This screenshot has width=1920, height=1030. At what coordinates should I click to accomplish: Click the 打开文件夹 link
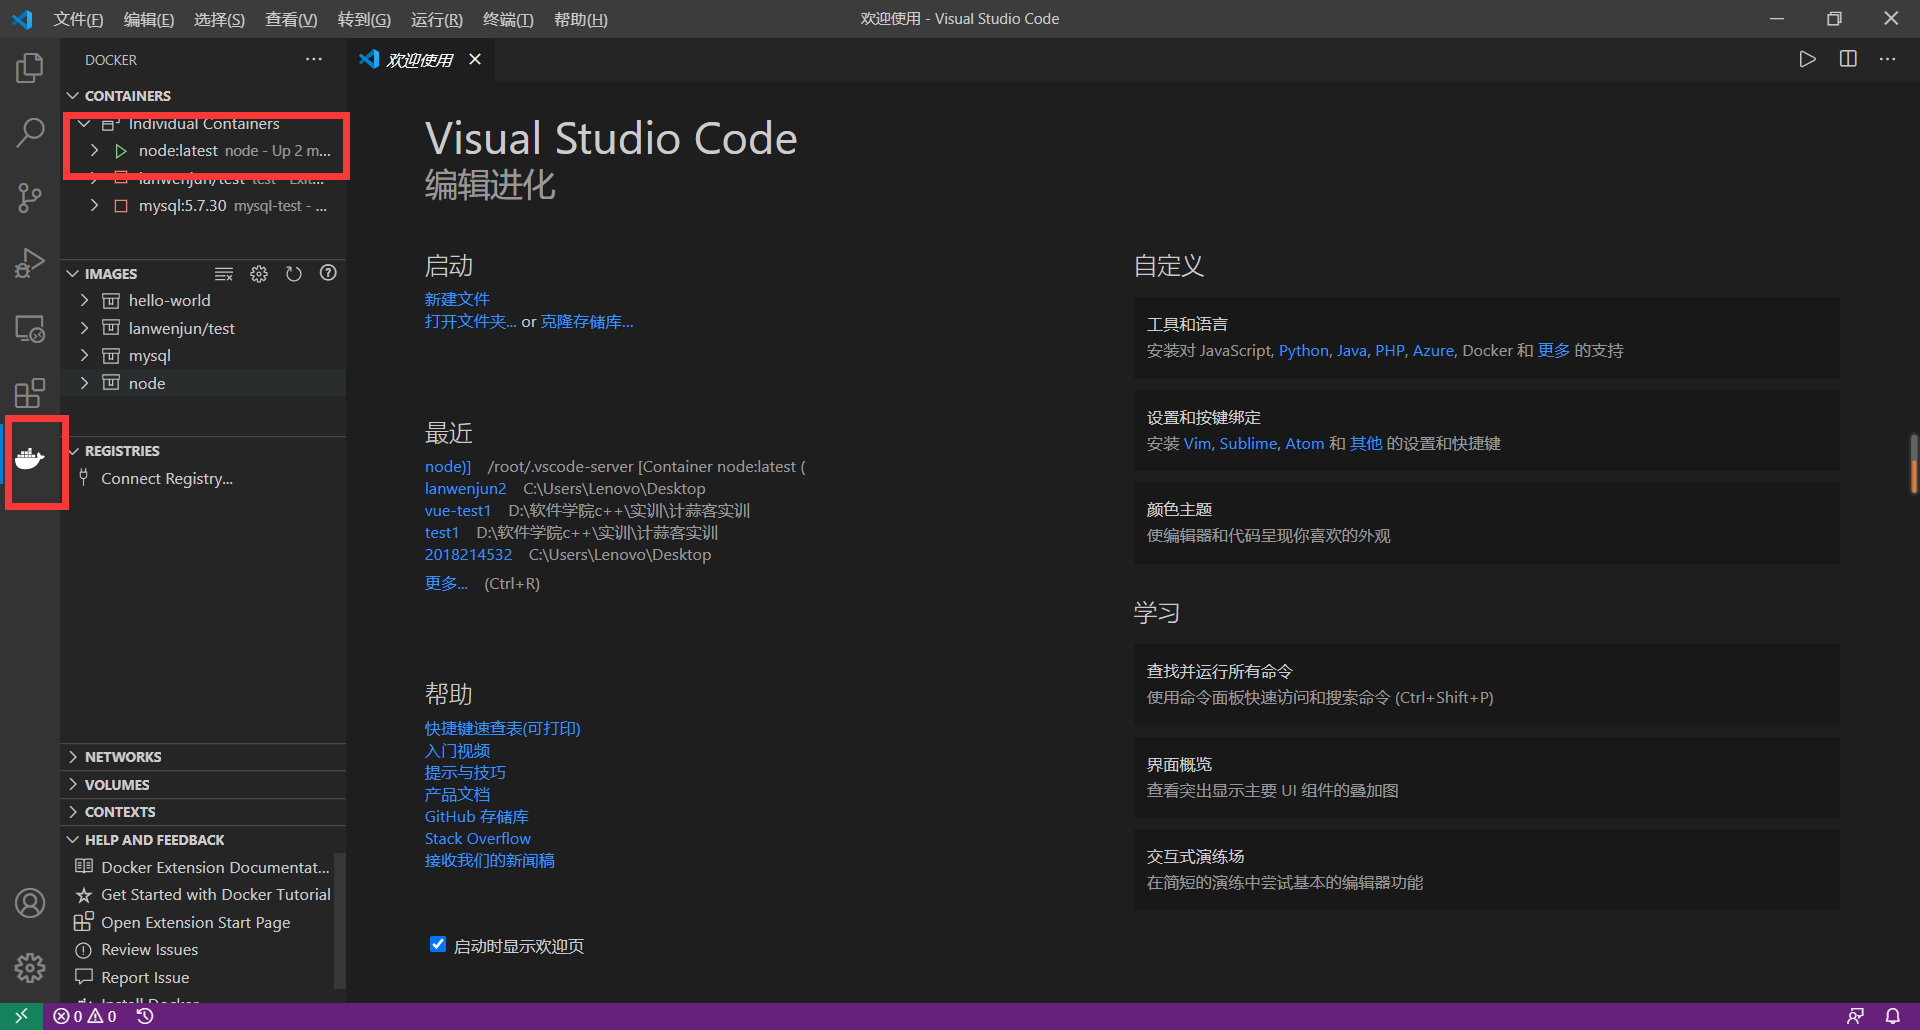coord(470,321)
